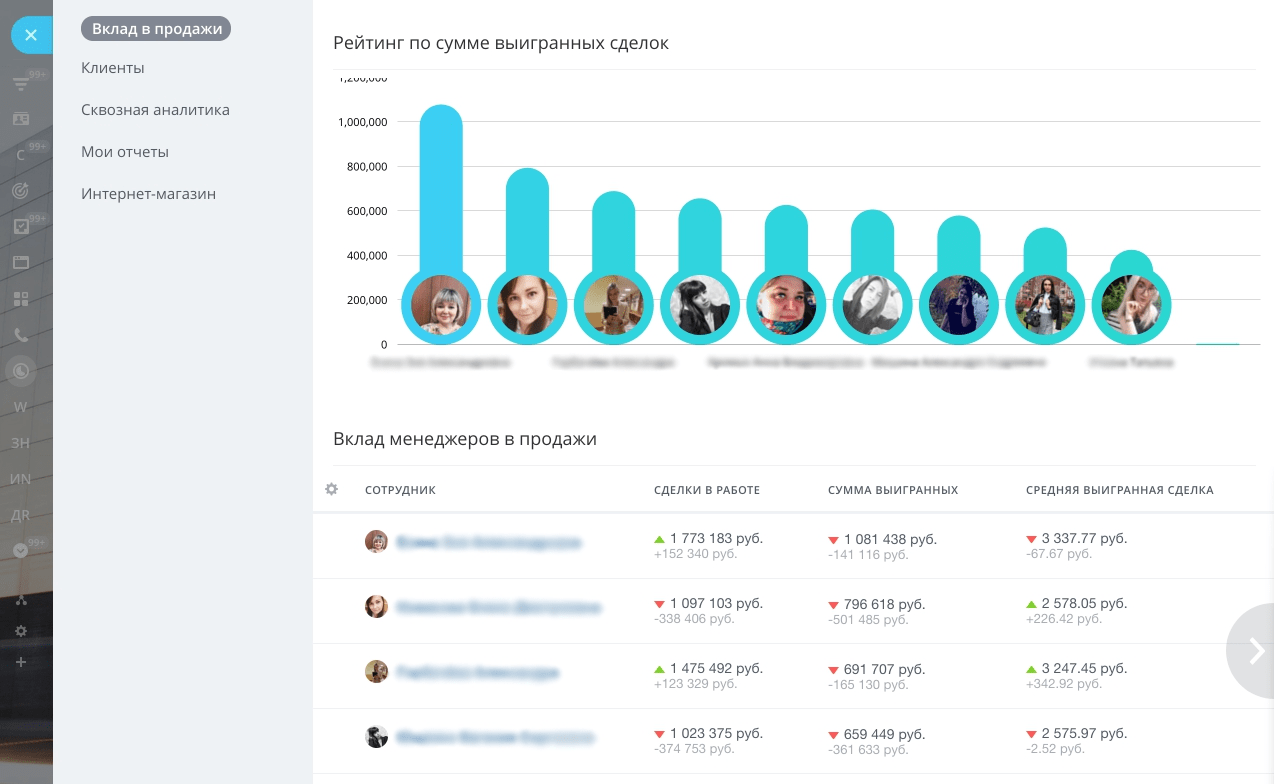Open the funnel icon with 90+ badge

[21, 84]
